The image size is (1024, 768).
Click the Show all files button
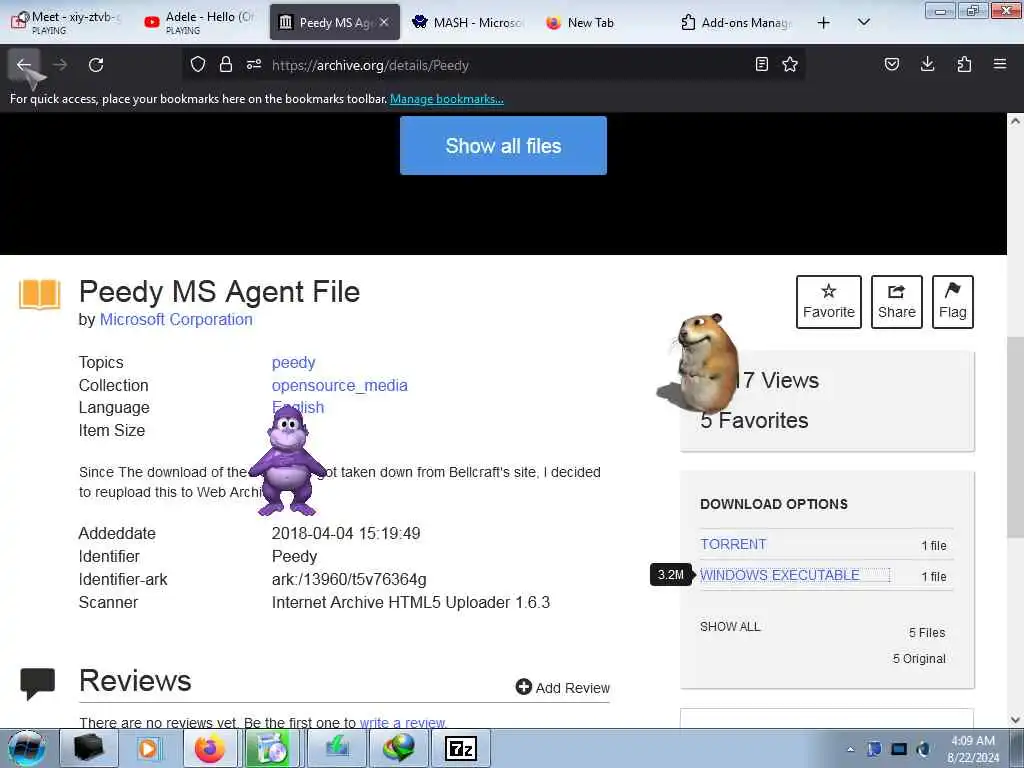pos(504,146)
